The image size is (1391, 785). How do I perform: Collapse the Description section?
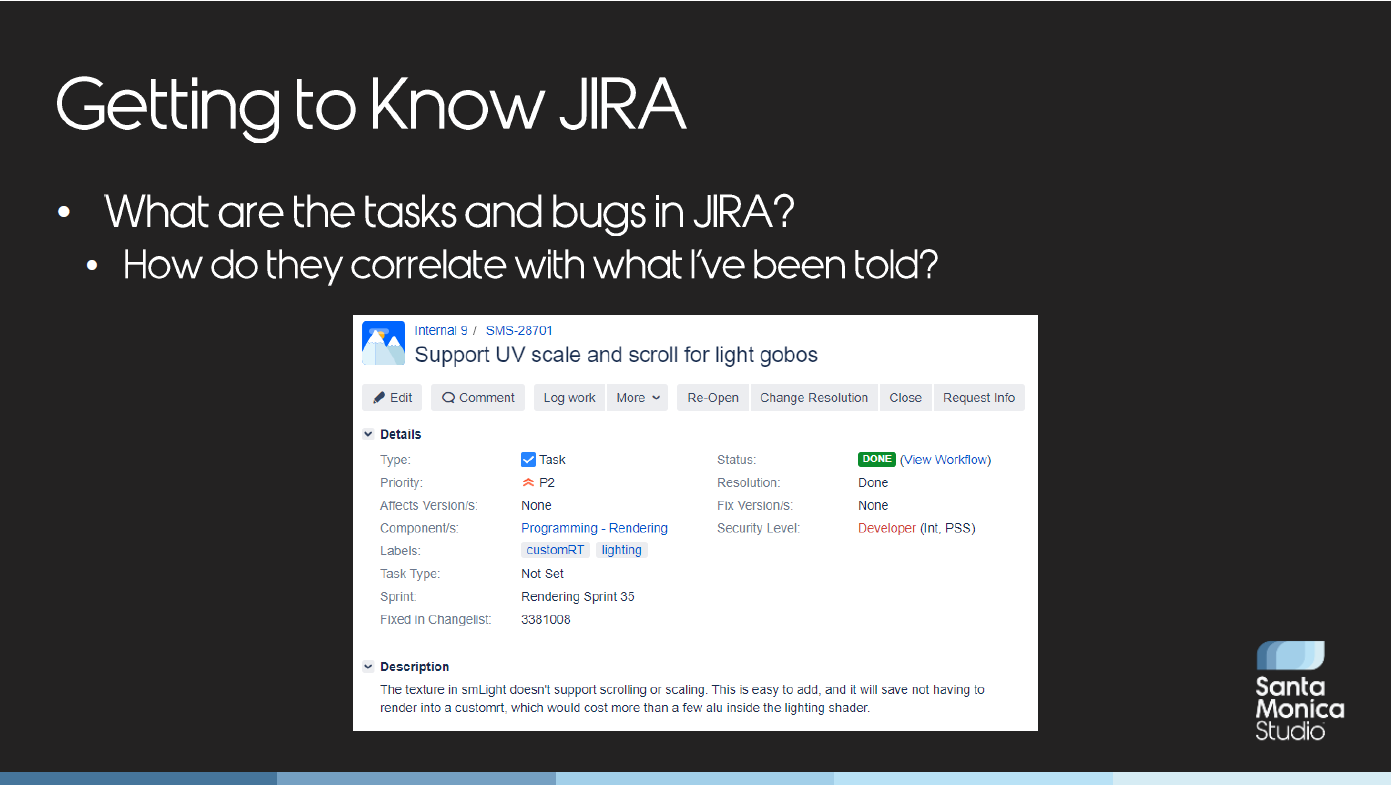[368, 666]
